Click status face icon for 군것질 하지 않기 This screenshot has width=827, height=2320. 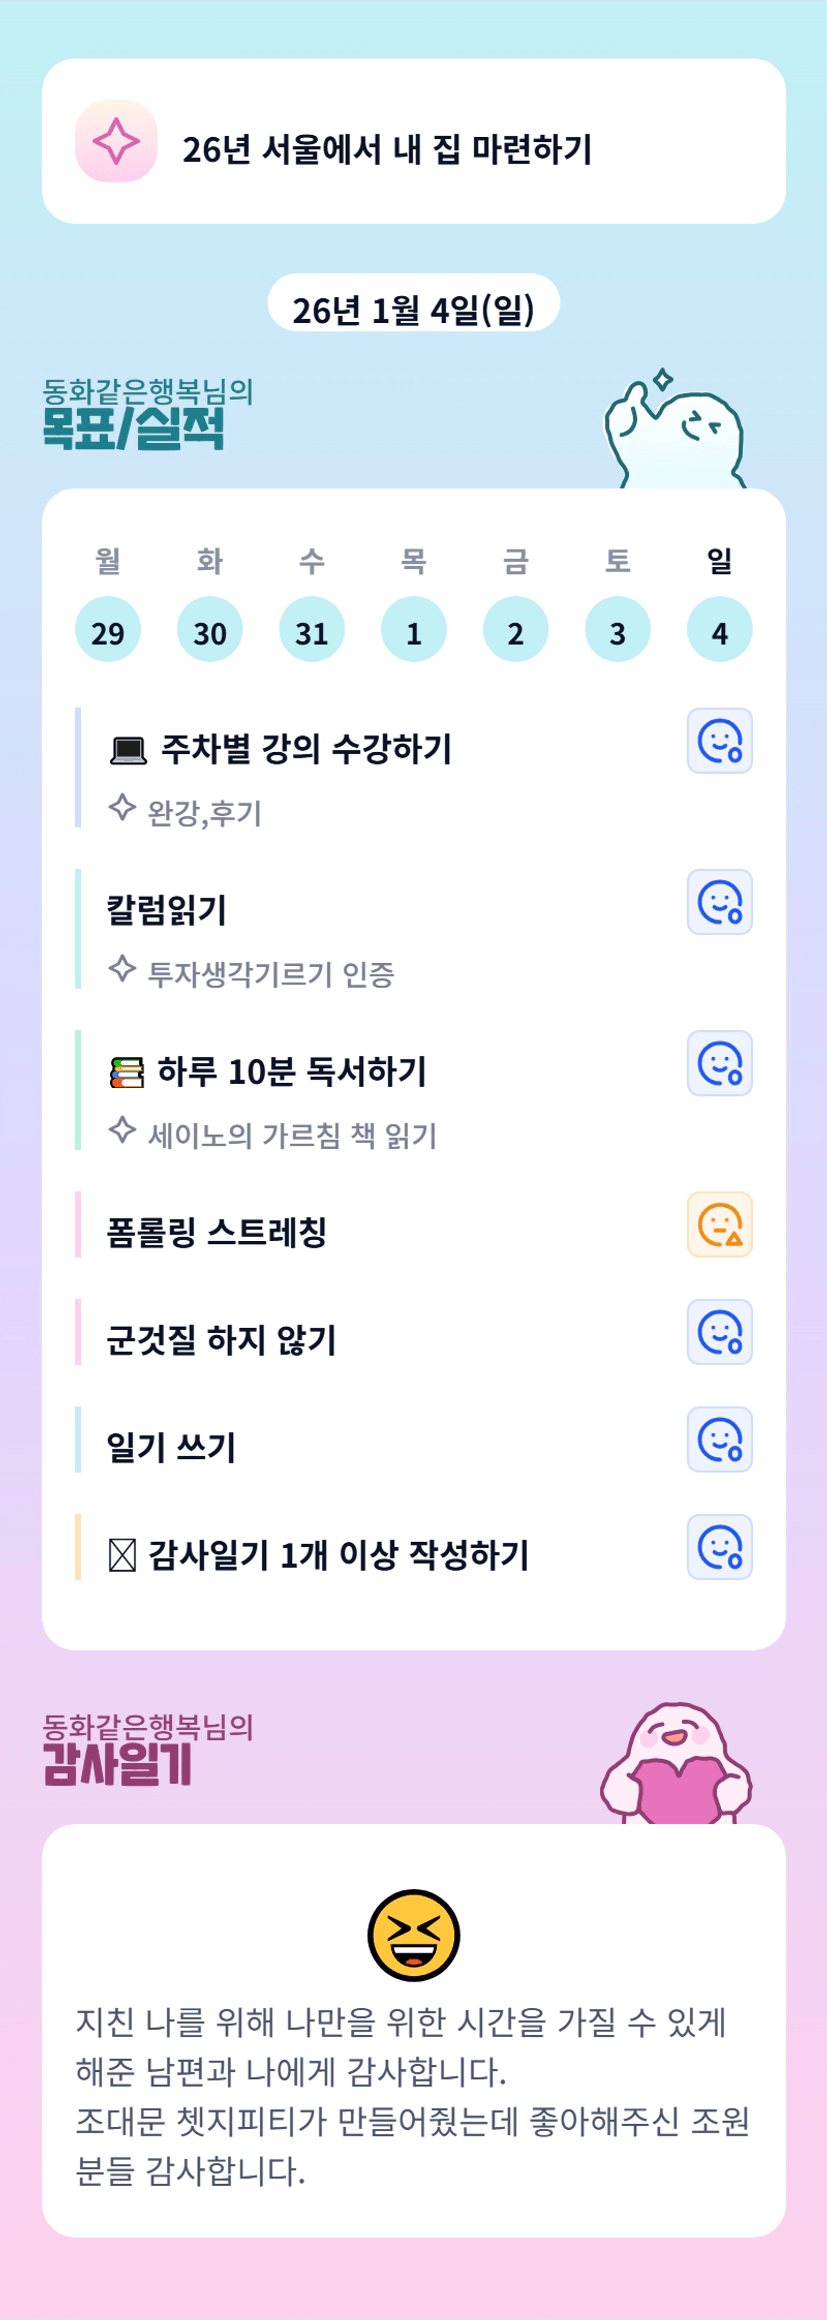[719, 1332]
